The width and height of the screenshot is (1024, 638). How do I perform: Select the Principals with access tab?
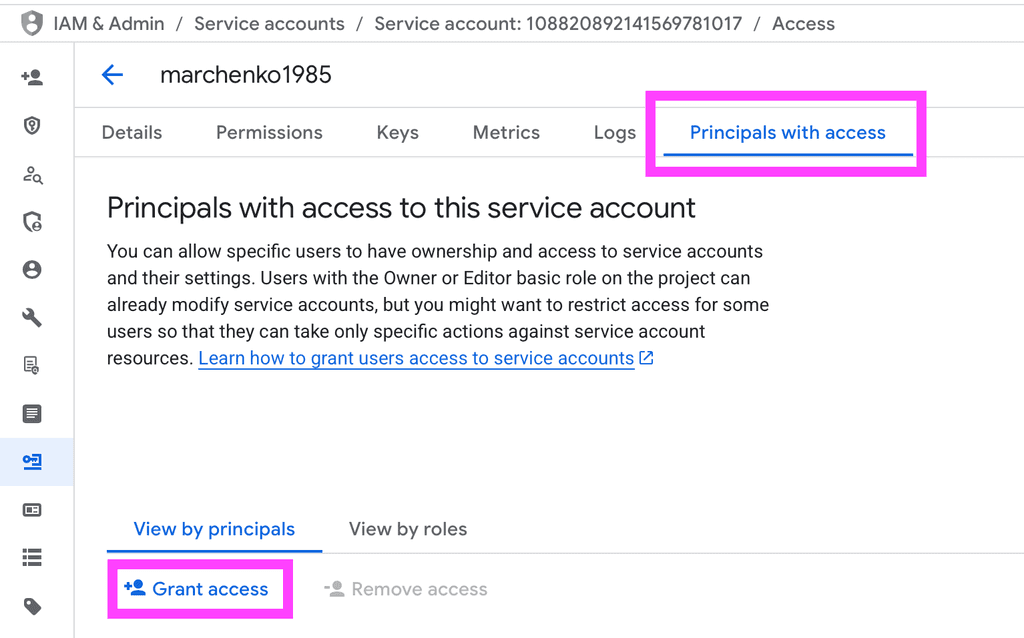(787, 132)
